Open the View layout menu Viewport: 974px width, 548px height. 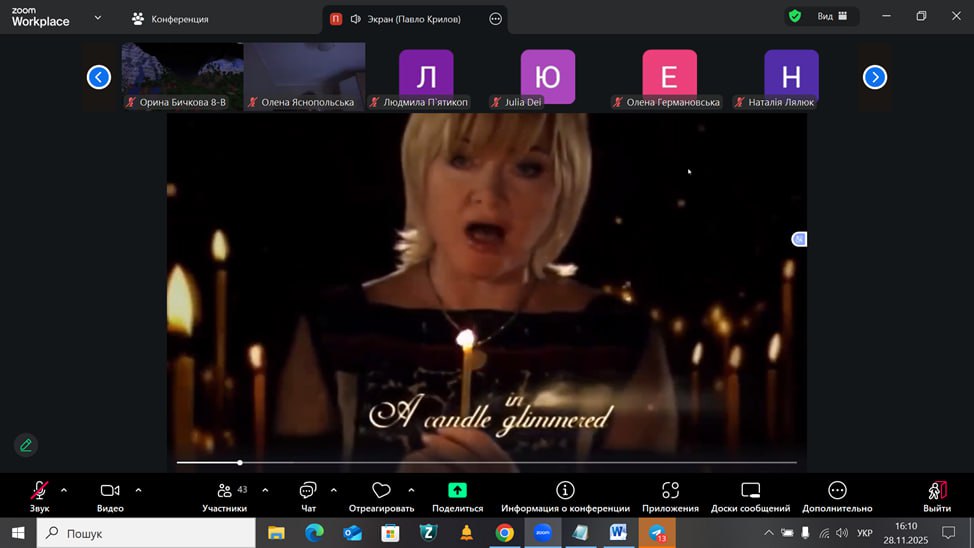(x=831, y=17)
